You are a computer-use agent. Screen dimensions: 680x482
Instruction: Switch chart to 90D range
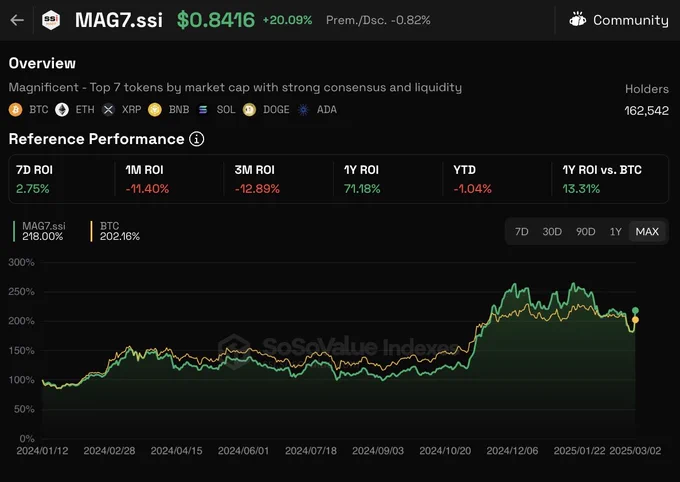click(585, 232)
